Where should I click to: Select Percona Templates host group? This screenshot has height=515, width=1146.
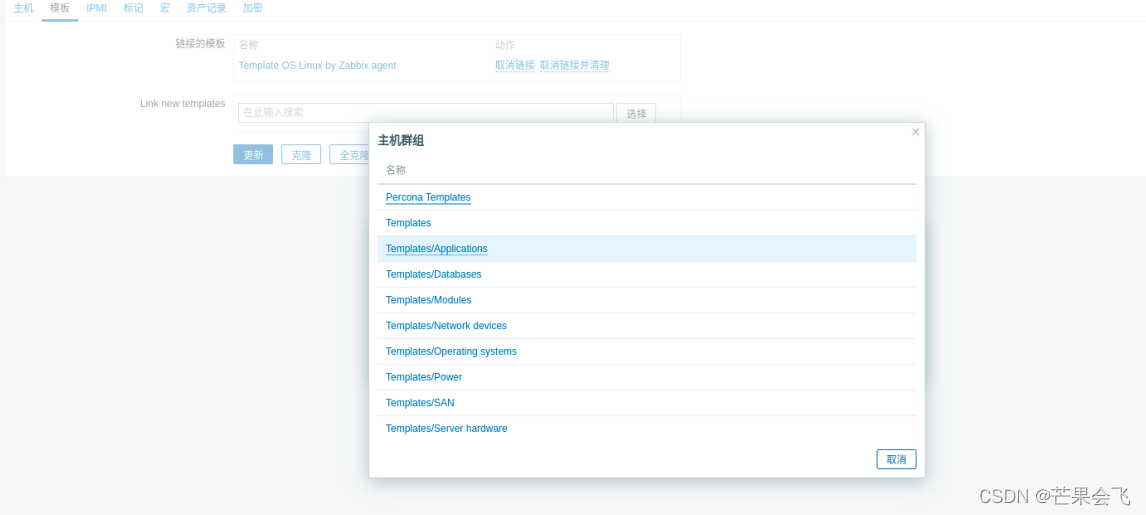coord(428,197)
